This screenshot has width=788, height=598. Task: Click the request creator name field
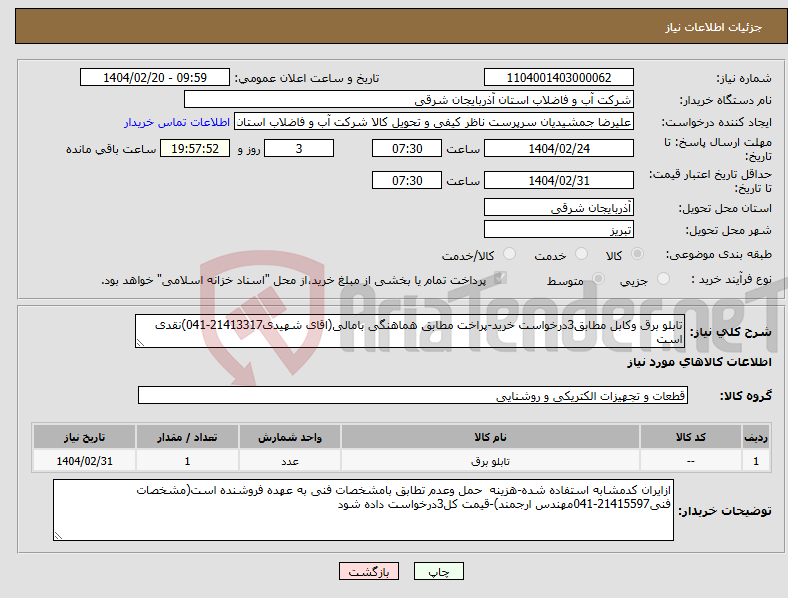point(434,122)
